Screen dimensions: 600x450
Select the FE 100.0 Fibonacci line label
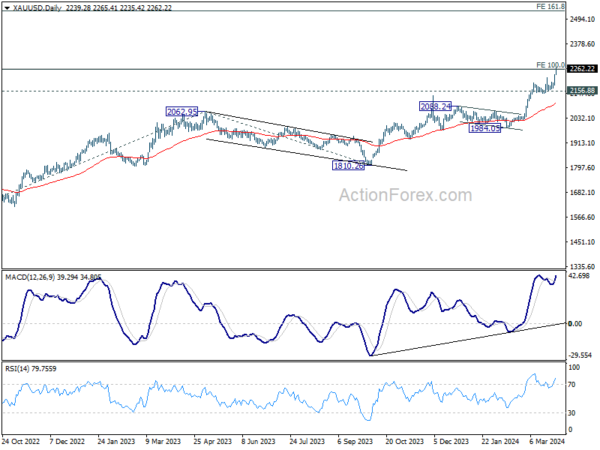click(550, 65)
